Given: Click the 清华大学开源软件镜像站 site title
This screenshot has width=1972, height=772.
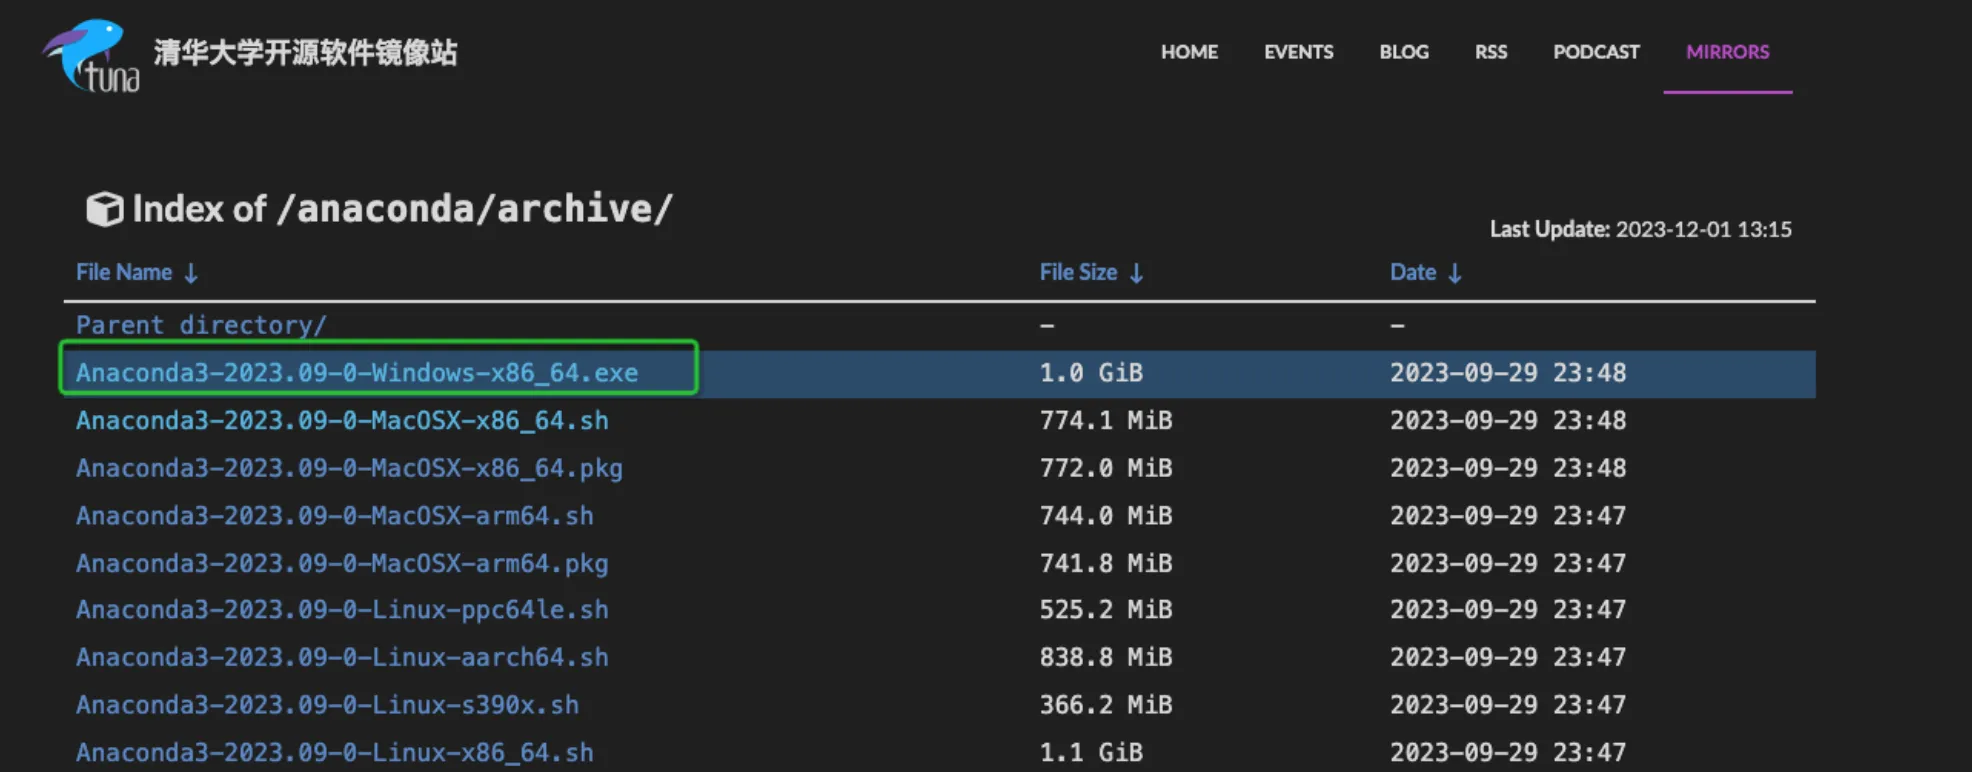Looking at the screenshot, I should pyautogui.click(x=305, y=53).
